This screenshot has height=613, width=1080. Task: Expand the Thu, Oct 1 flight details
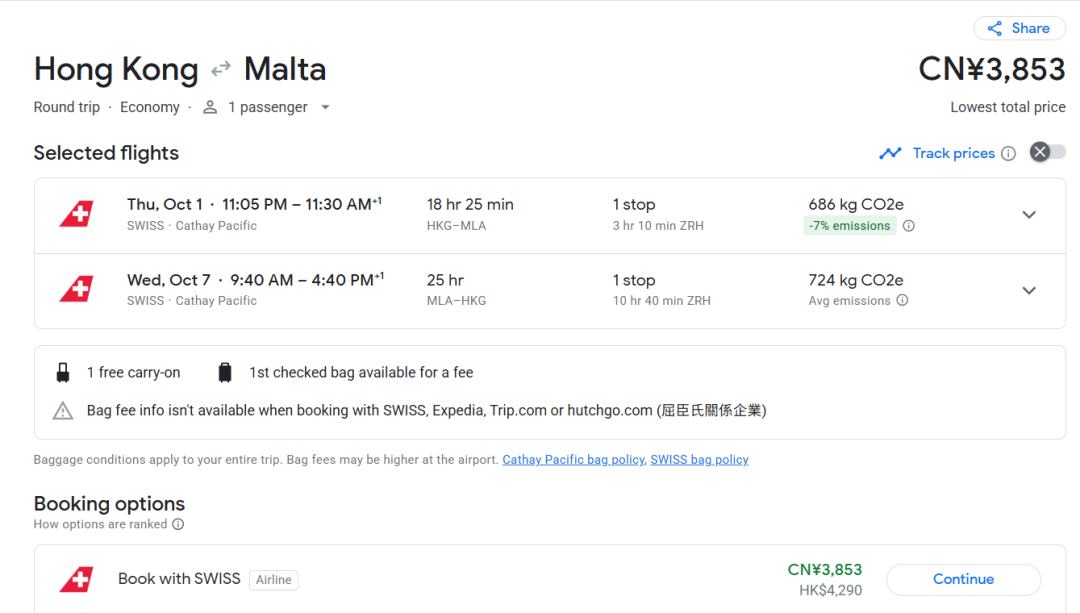click(1029, 215)
